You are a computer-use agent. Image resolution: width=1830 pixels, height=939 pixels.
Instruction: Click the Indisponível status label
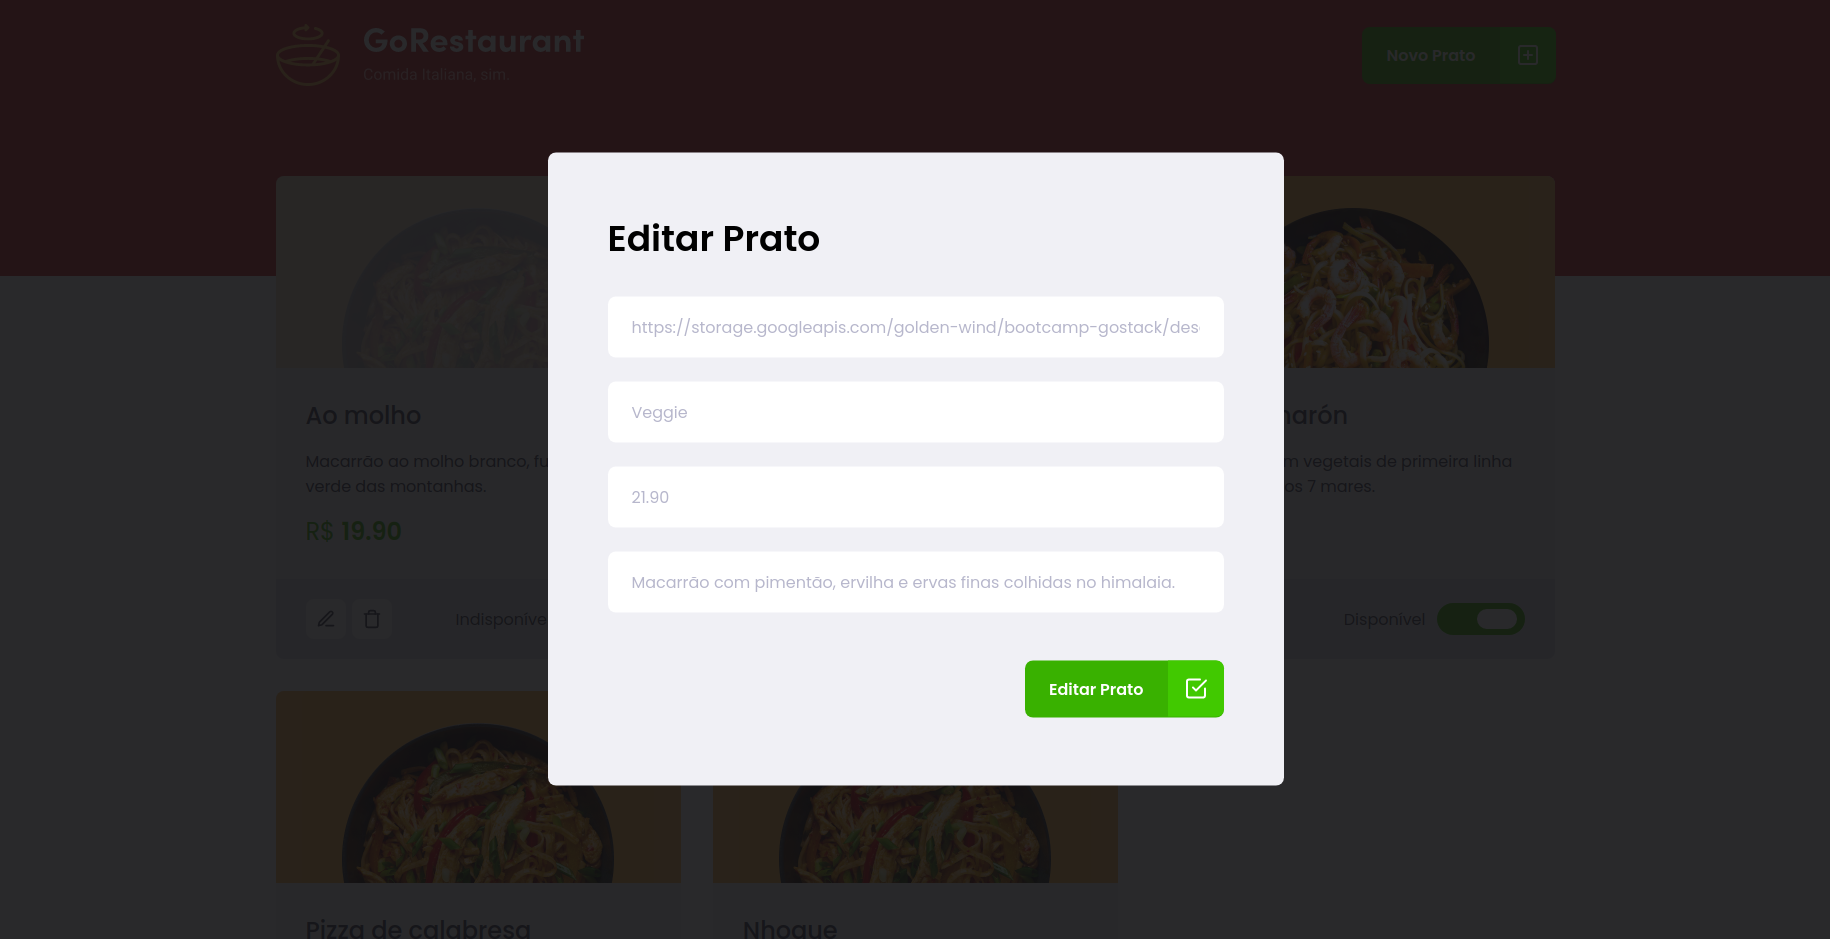[502, 619]
